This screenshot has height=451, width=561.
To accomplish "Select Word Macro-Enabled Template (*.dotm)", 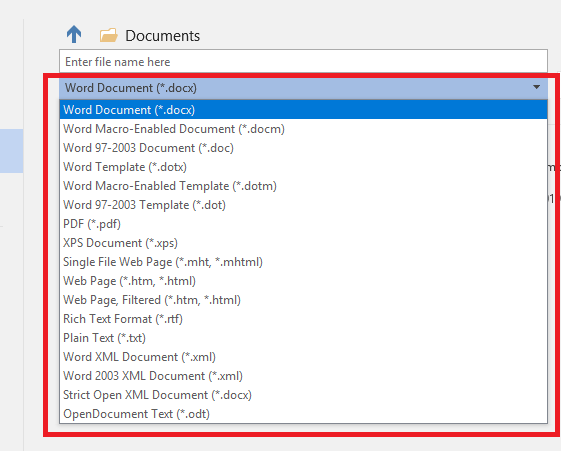I will tap(303, 186).
